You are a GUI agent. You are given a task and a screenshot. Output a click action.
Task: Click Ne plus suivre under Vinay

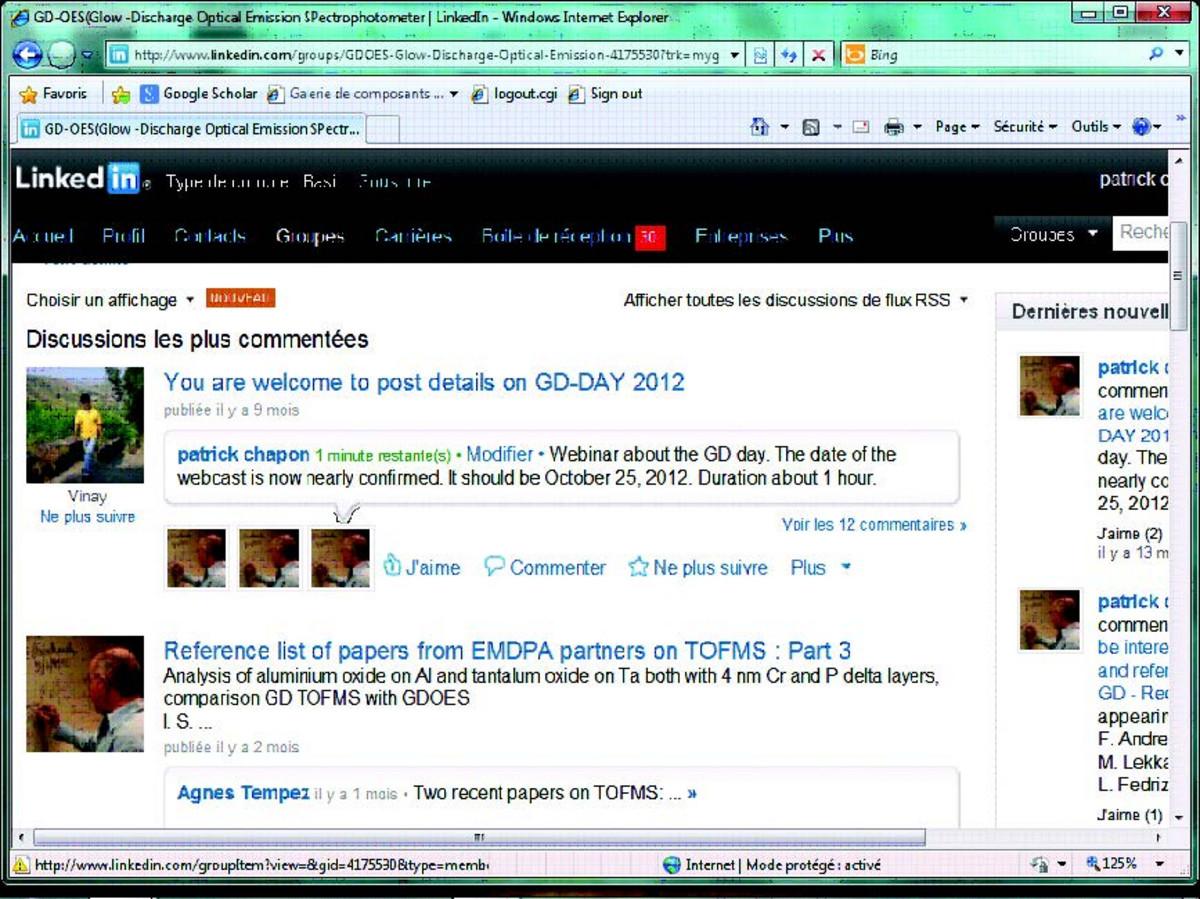click(87, 517)
